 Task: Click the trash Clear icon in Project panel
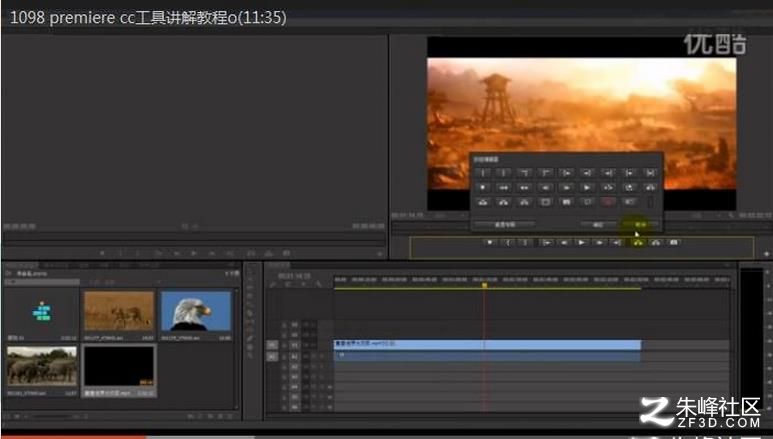click(230, 417)
